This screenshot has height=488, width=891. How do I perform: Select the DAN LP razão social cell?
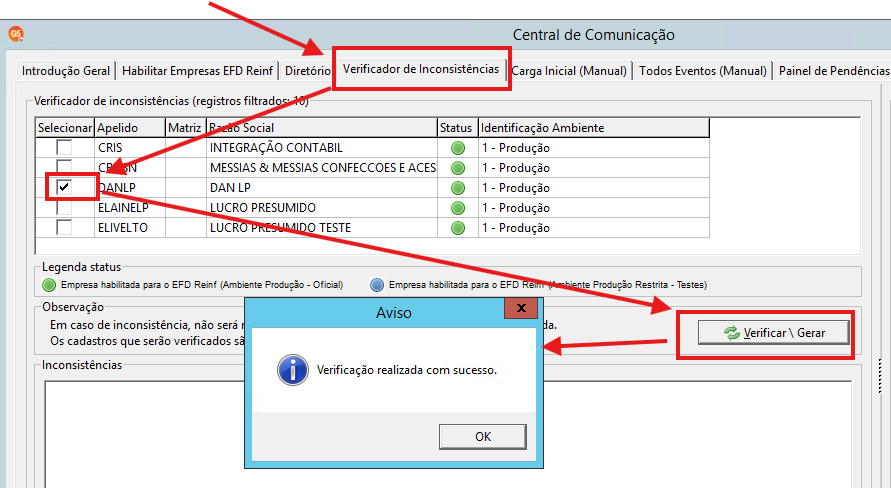322,187
